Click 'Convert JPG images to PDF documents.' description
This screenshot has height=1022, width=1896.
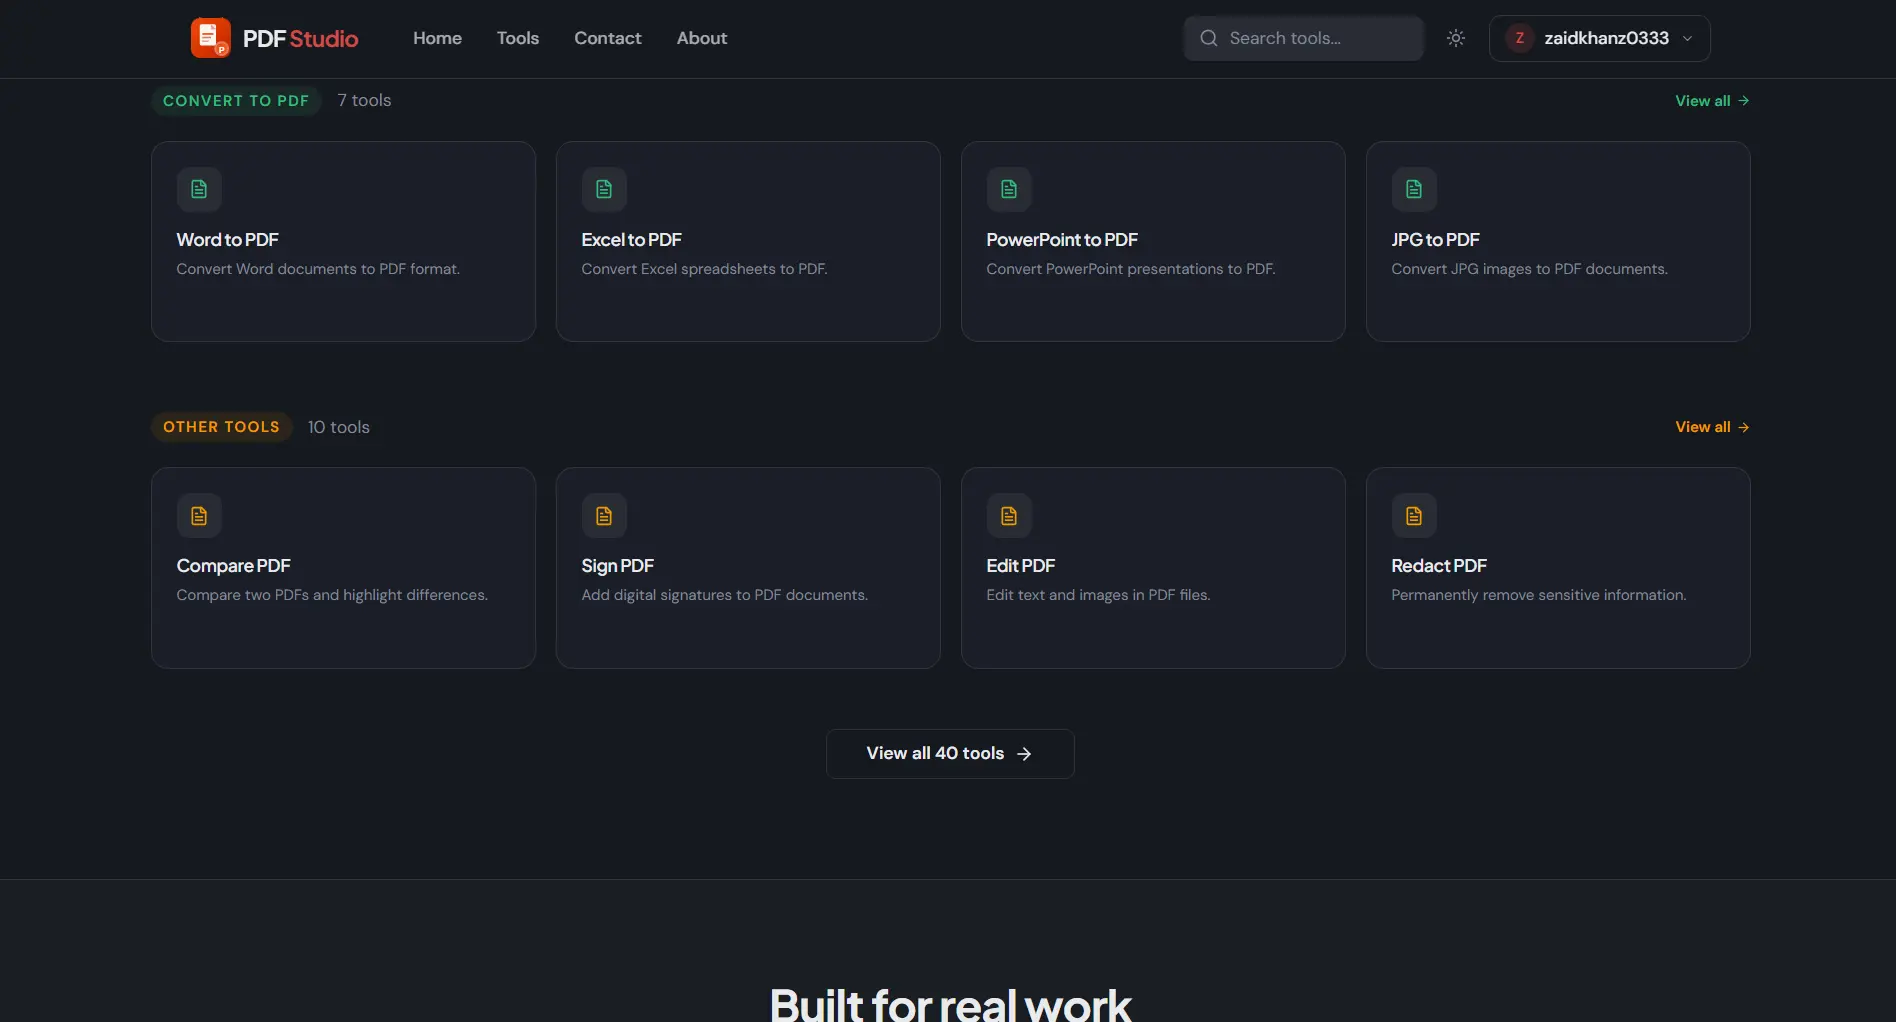tap(1529, 269)
